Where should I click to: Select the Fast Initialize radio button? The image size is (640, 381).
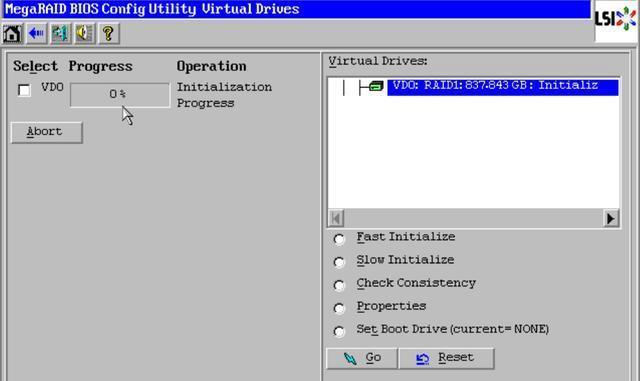click(339, 238)
